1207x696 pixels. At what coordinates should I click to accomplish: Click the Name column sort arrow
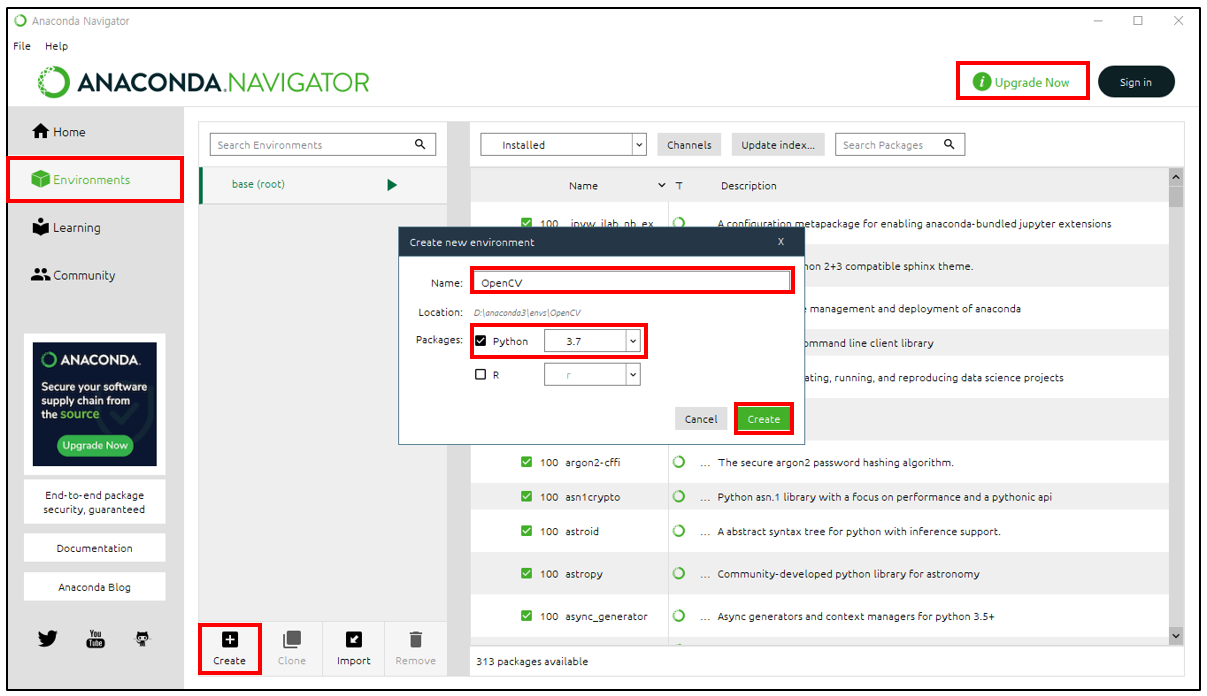pos(661,186)
